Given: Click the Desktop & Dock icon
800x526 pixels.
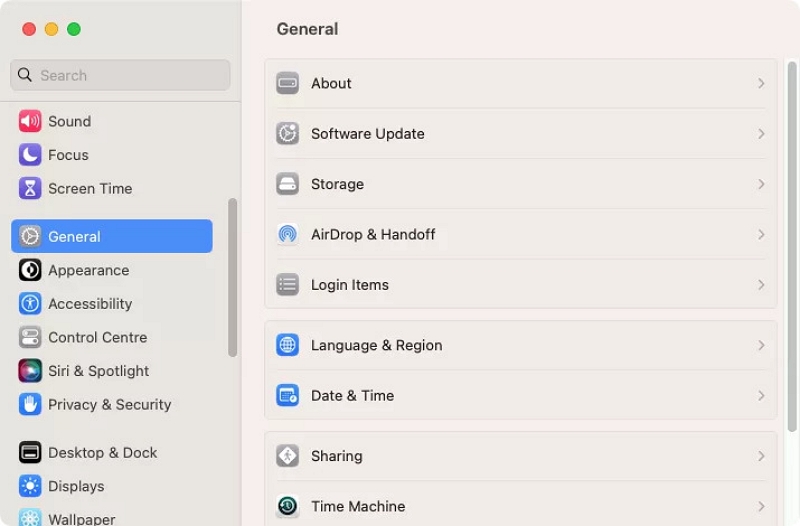Looking at the screenshot, I should tap(30, 453).
